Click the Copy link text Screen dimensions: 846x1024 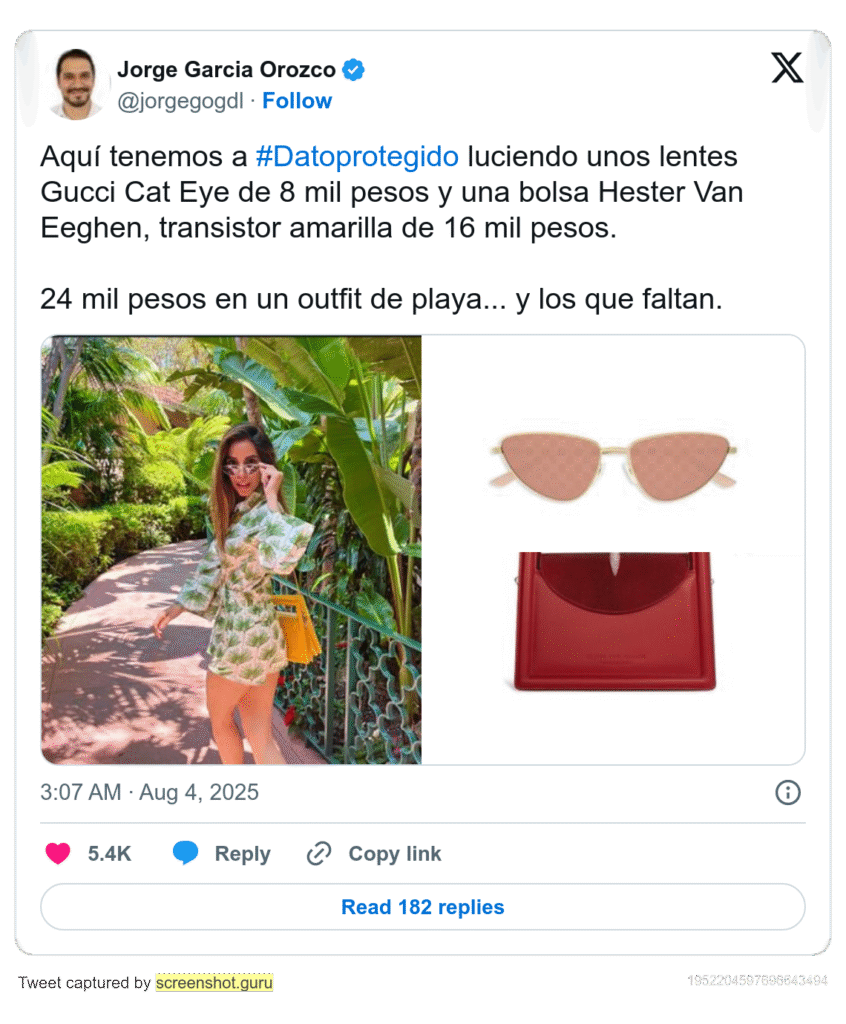[x=395, y=854]
